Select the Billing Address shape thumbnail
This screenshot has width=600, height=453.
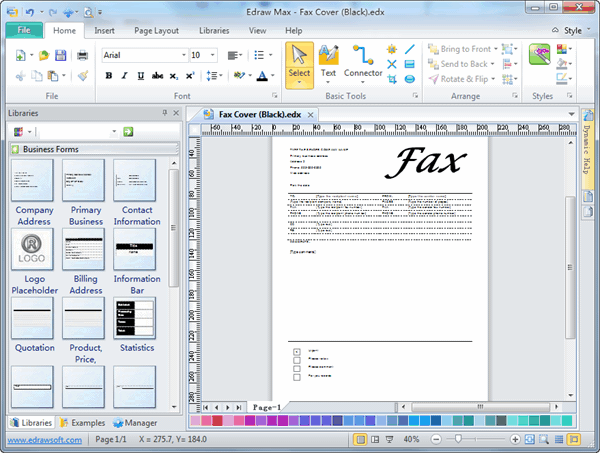[83, 249]
